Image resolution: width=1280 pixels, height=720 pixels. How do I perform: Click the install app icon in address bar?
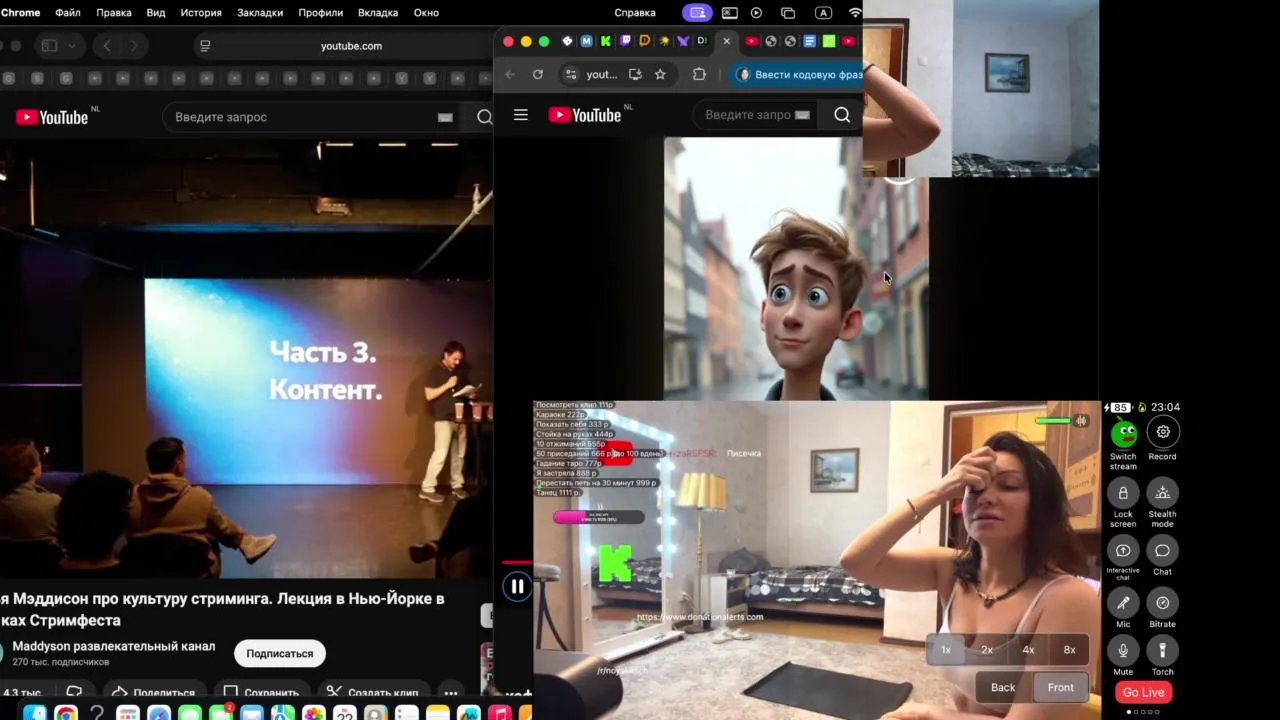point(635,74)
